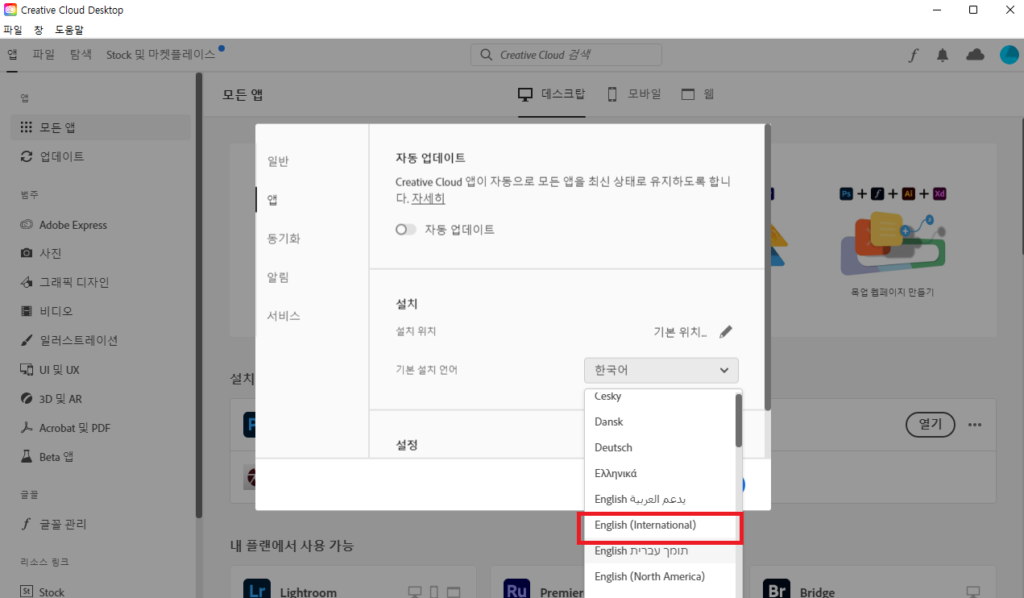This screenshot has width=1024, height=598.
Task: Go to 앱 top navigation tab
Action: coord(12,55)
